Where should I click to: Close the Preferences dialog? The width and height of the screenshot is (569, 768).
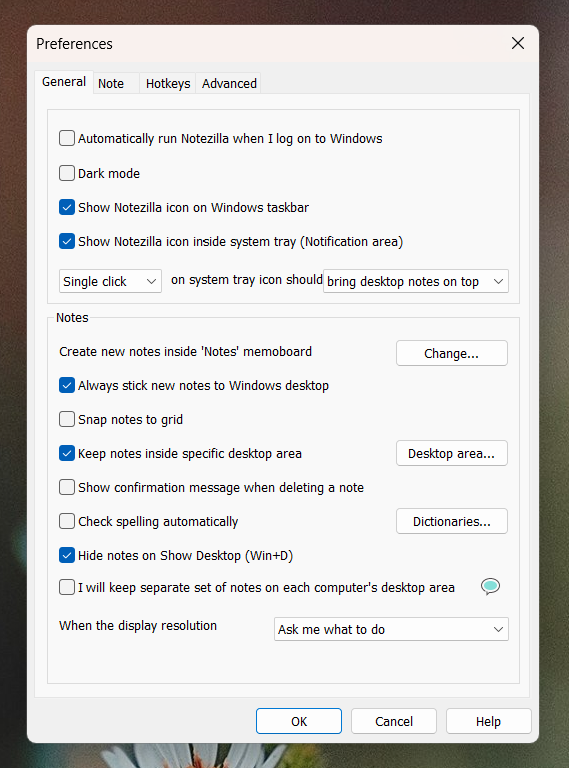[518, 43]
